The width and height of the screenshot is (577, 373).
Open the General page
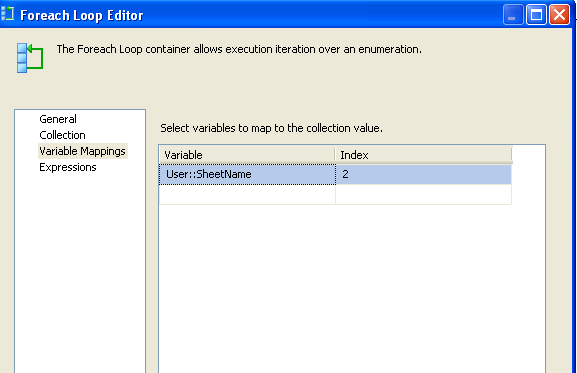[x=58, y=119]
